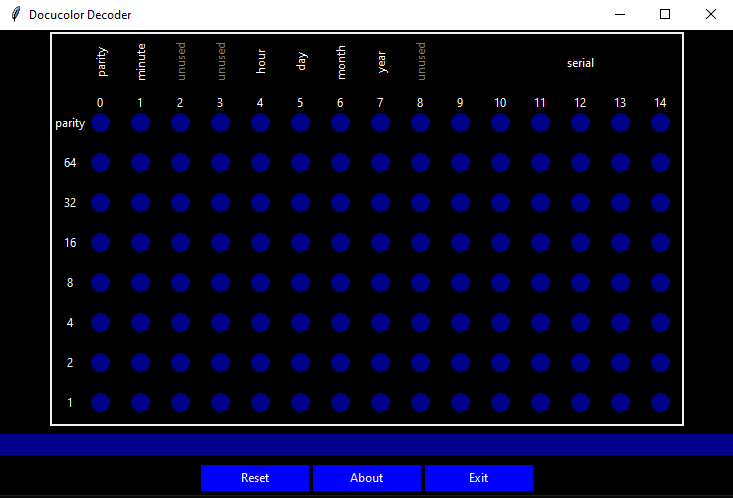733x498 pixels.
Task: Close the Docucolor Decoder window
Action: click(x=711, y=14)
